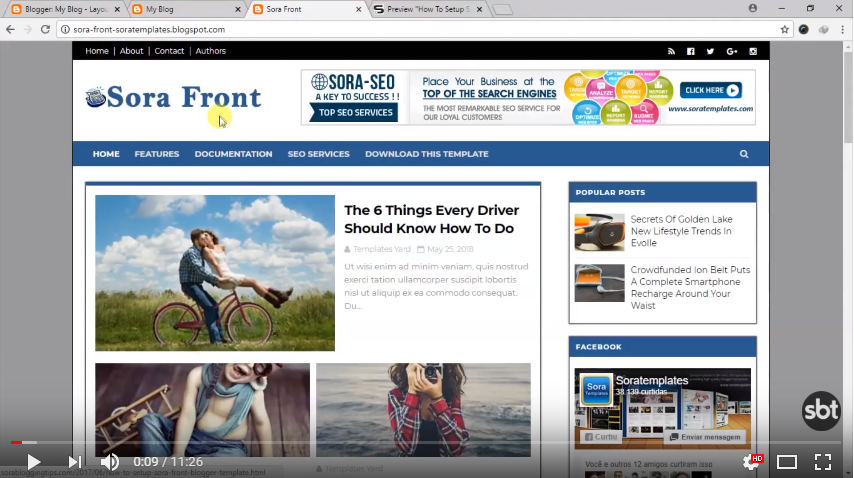Open Crowdfunded Ion Belt post link
Viewport: 854px width, 478px height.
tap(690, 287)
